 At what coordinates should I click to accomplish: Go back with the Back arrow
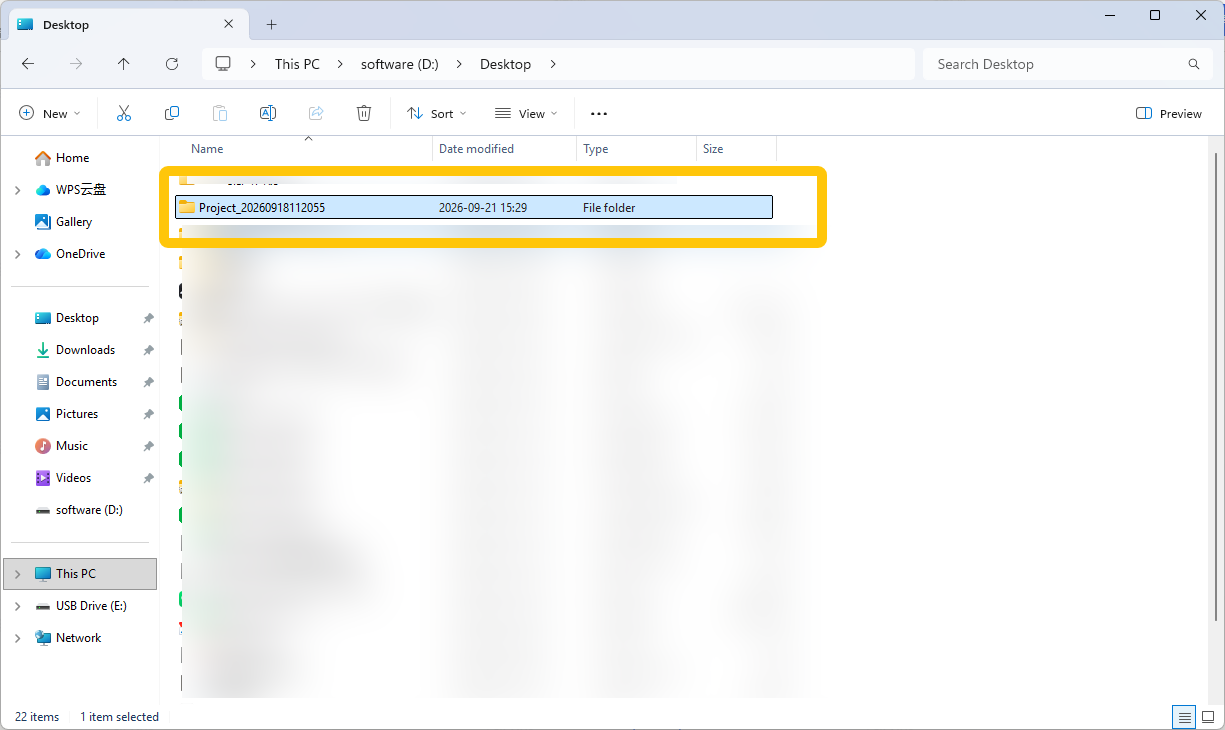point(28,64)
